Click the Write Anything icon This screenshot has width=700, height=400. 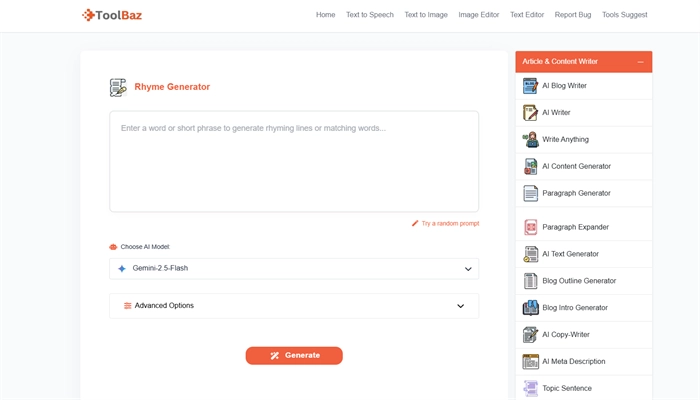click(x=530, y=140)
